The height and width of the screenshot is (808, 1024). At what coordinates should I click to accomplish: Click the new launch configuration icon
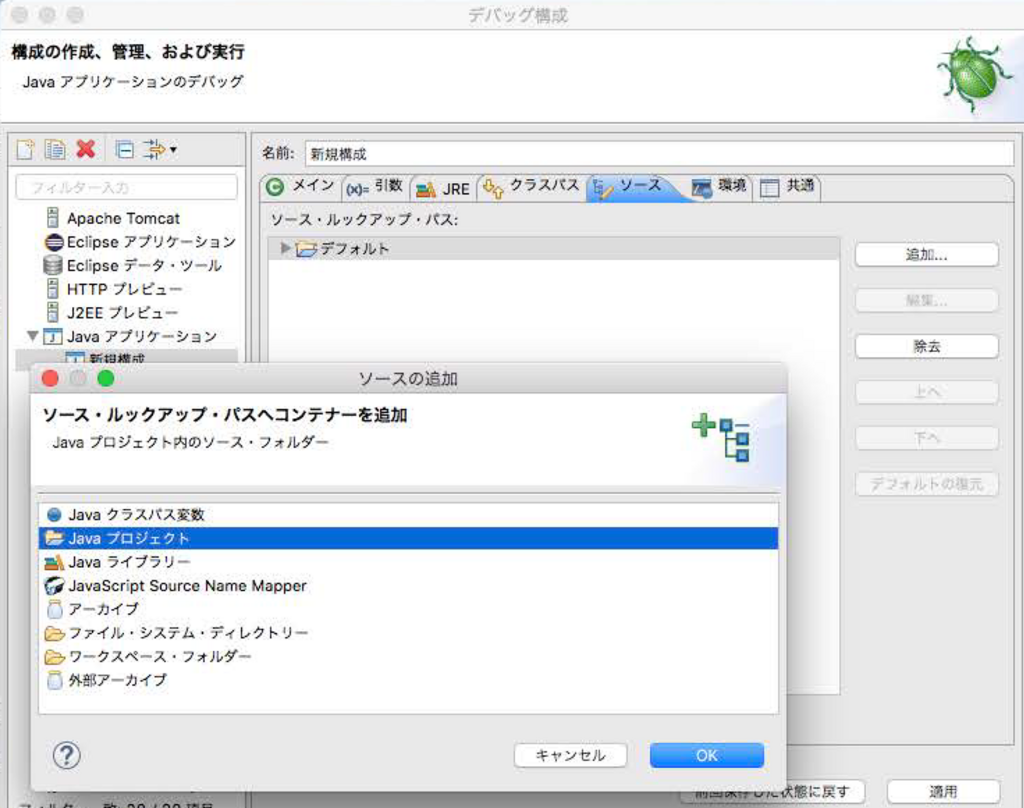pos(25,150)
